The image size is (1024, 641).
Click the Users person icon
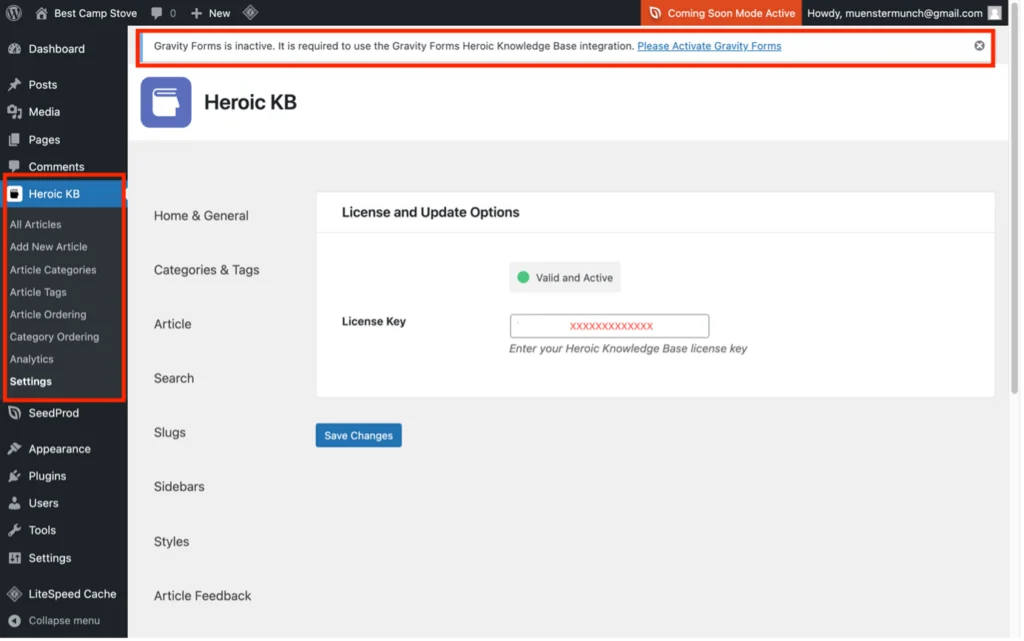click(x=14, y=503)
